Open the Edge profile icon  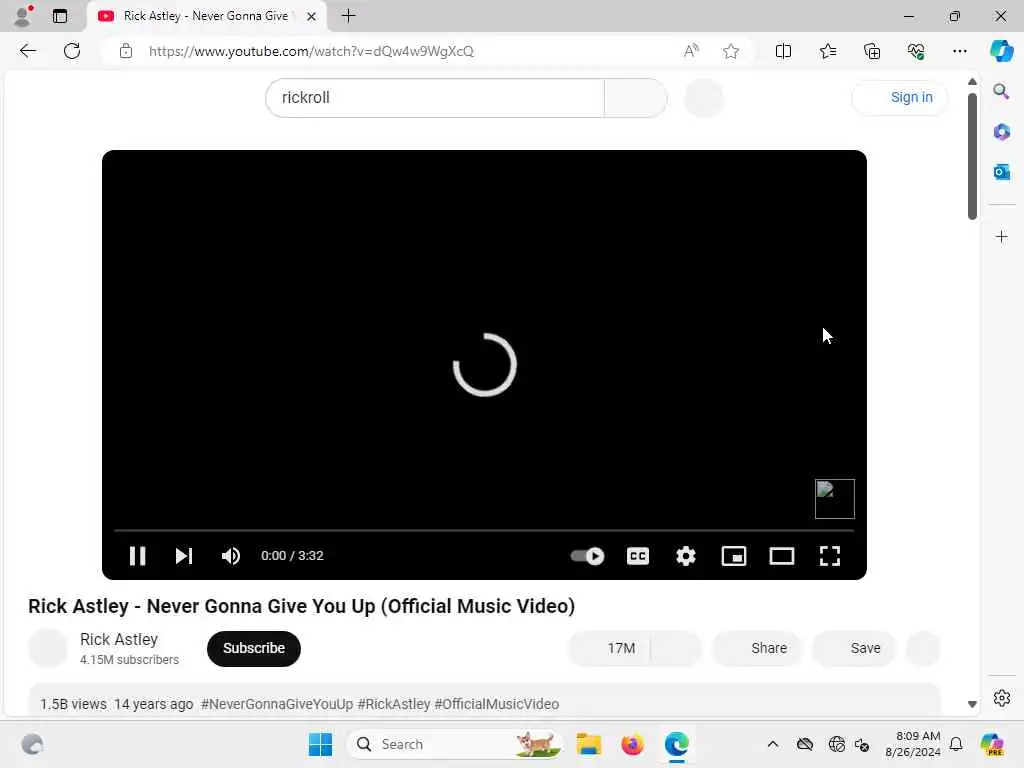click(x=22, y=16)
